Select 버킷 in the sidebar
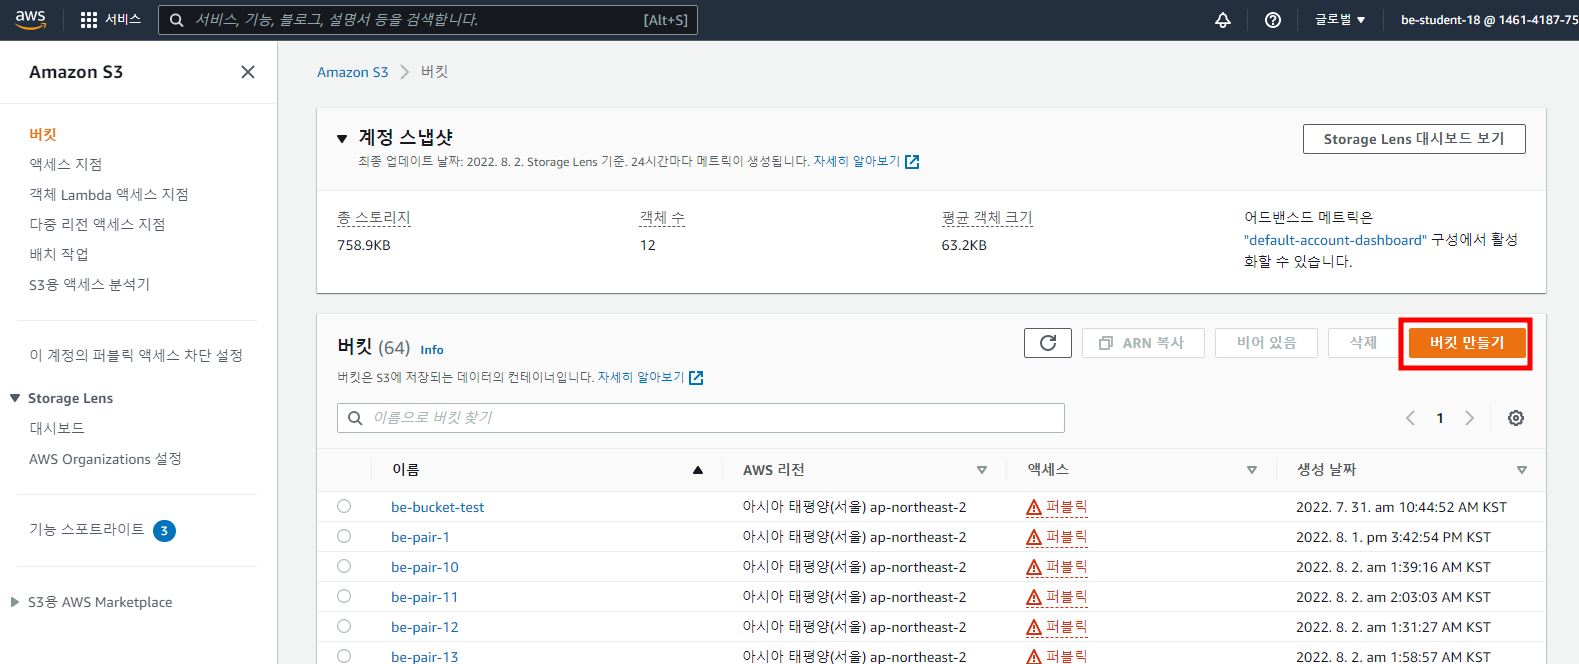 point(43,134)
